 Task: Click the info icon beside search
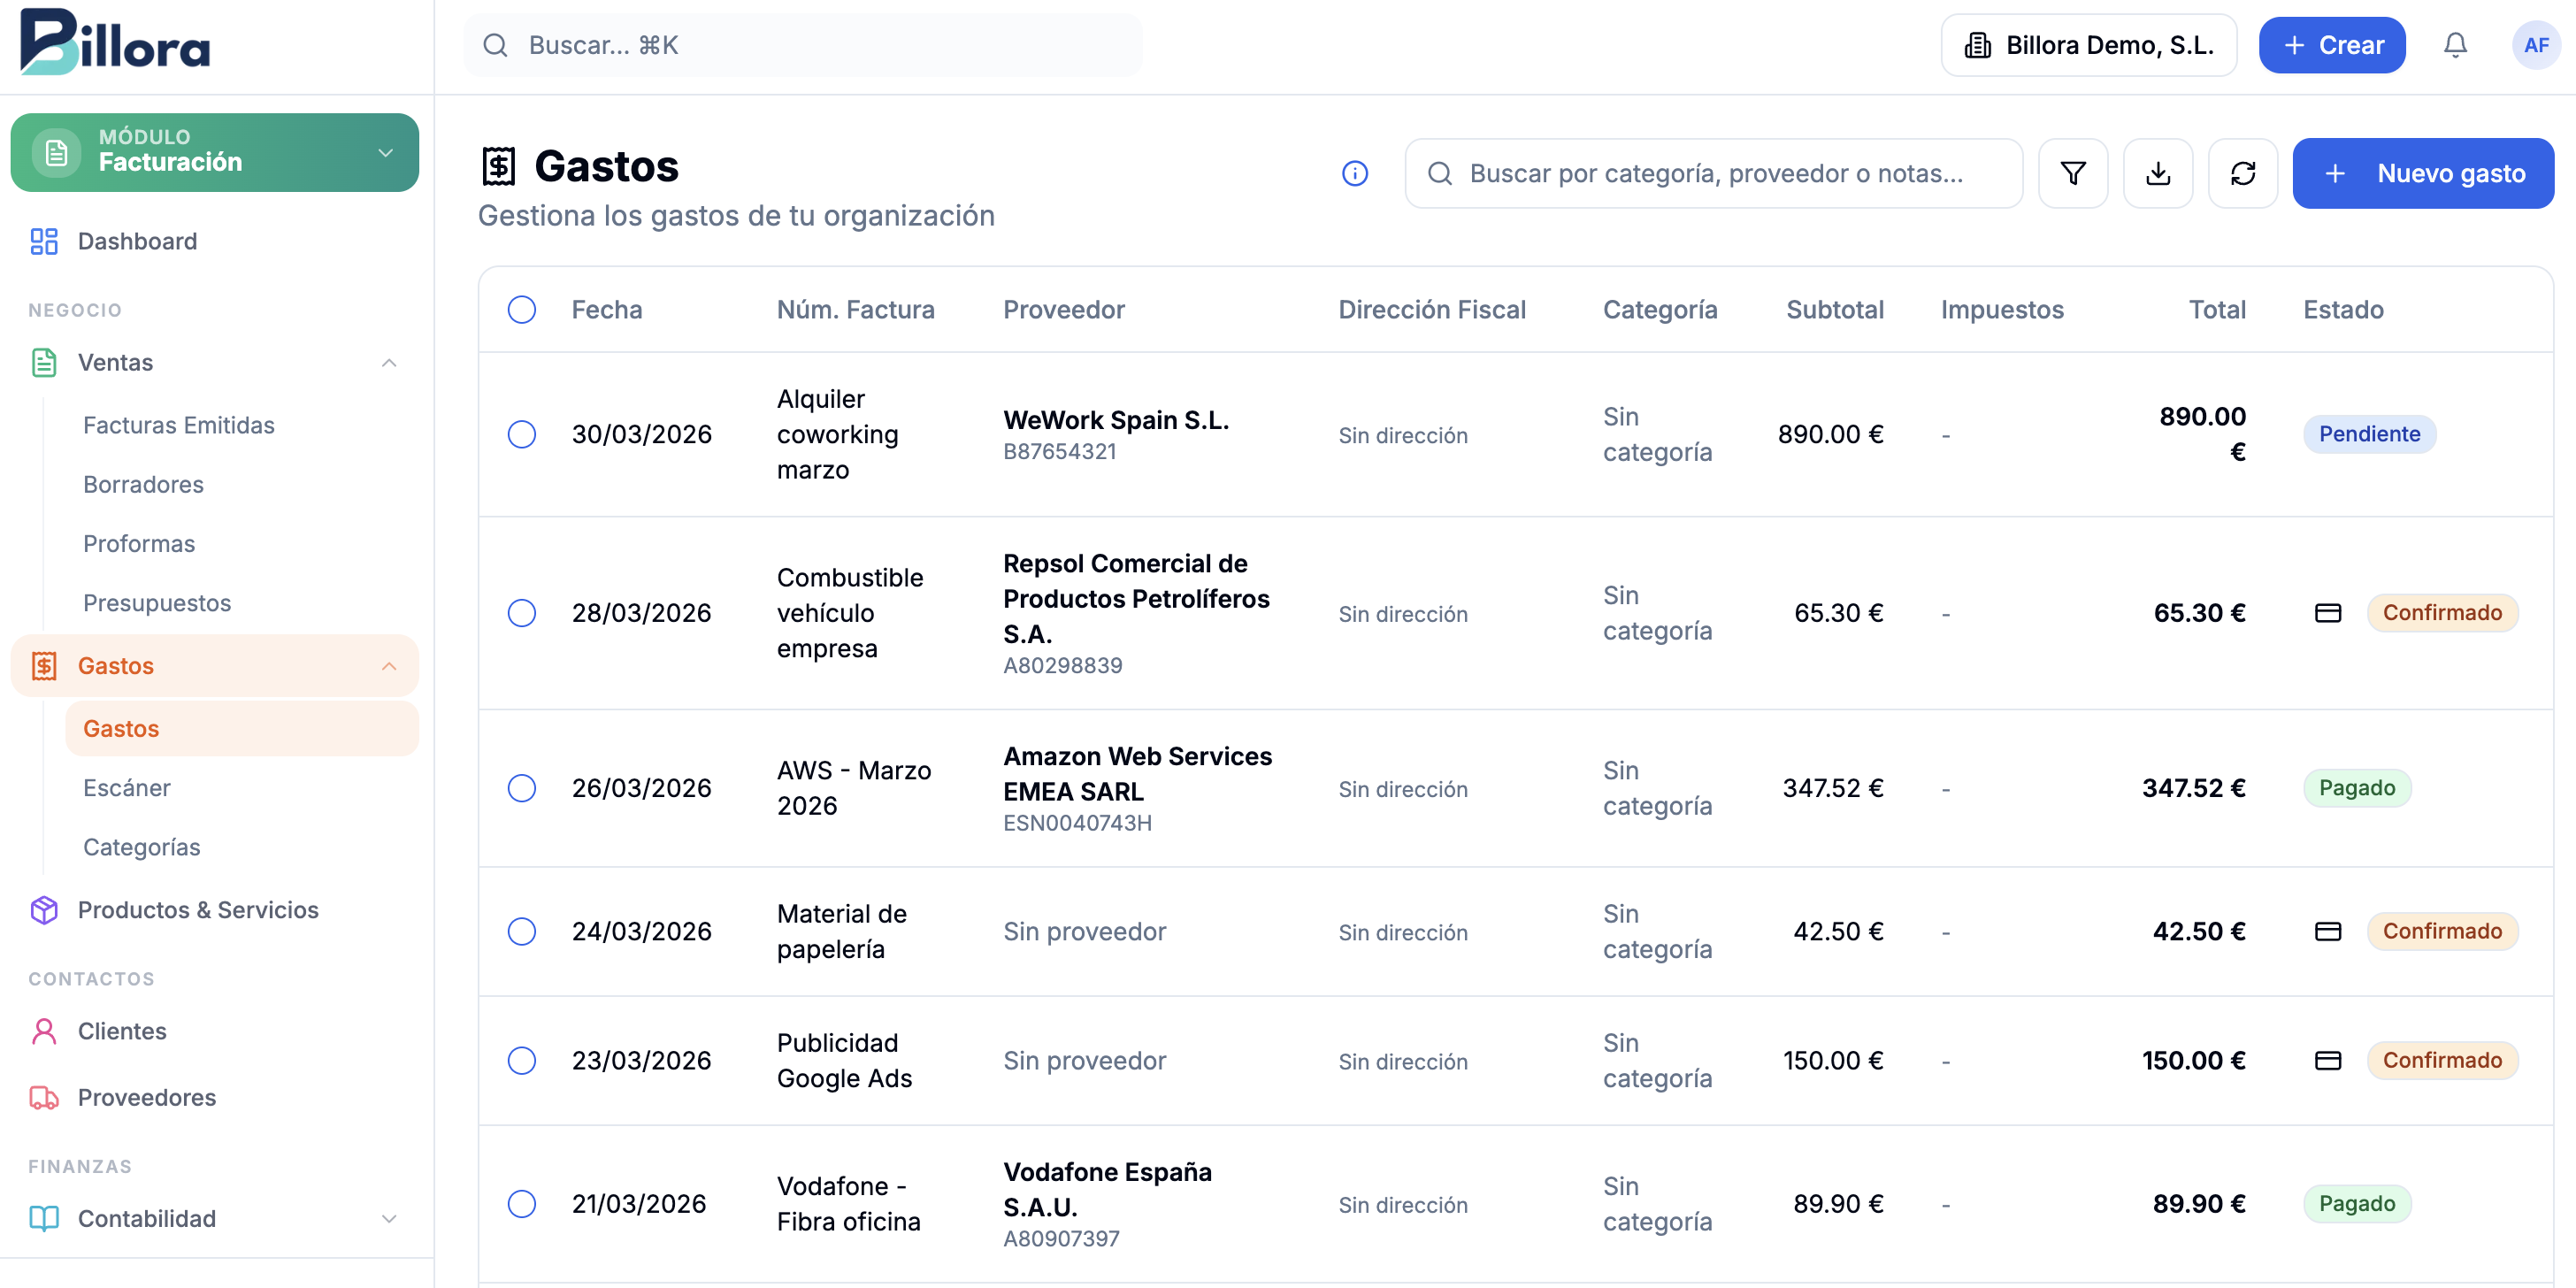[x=1354, y=173]
